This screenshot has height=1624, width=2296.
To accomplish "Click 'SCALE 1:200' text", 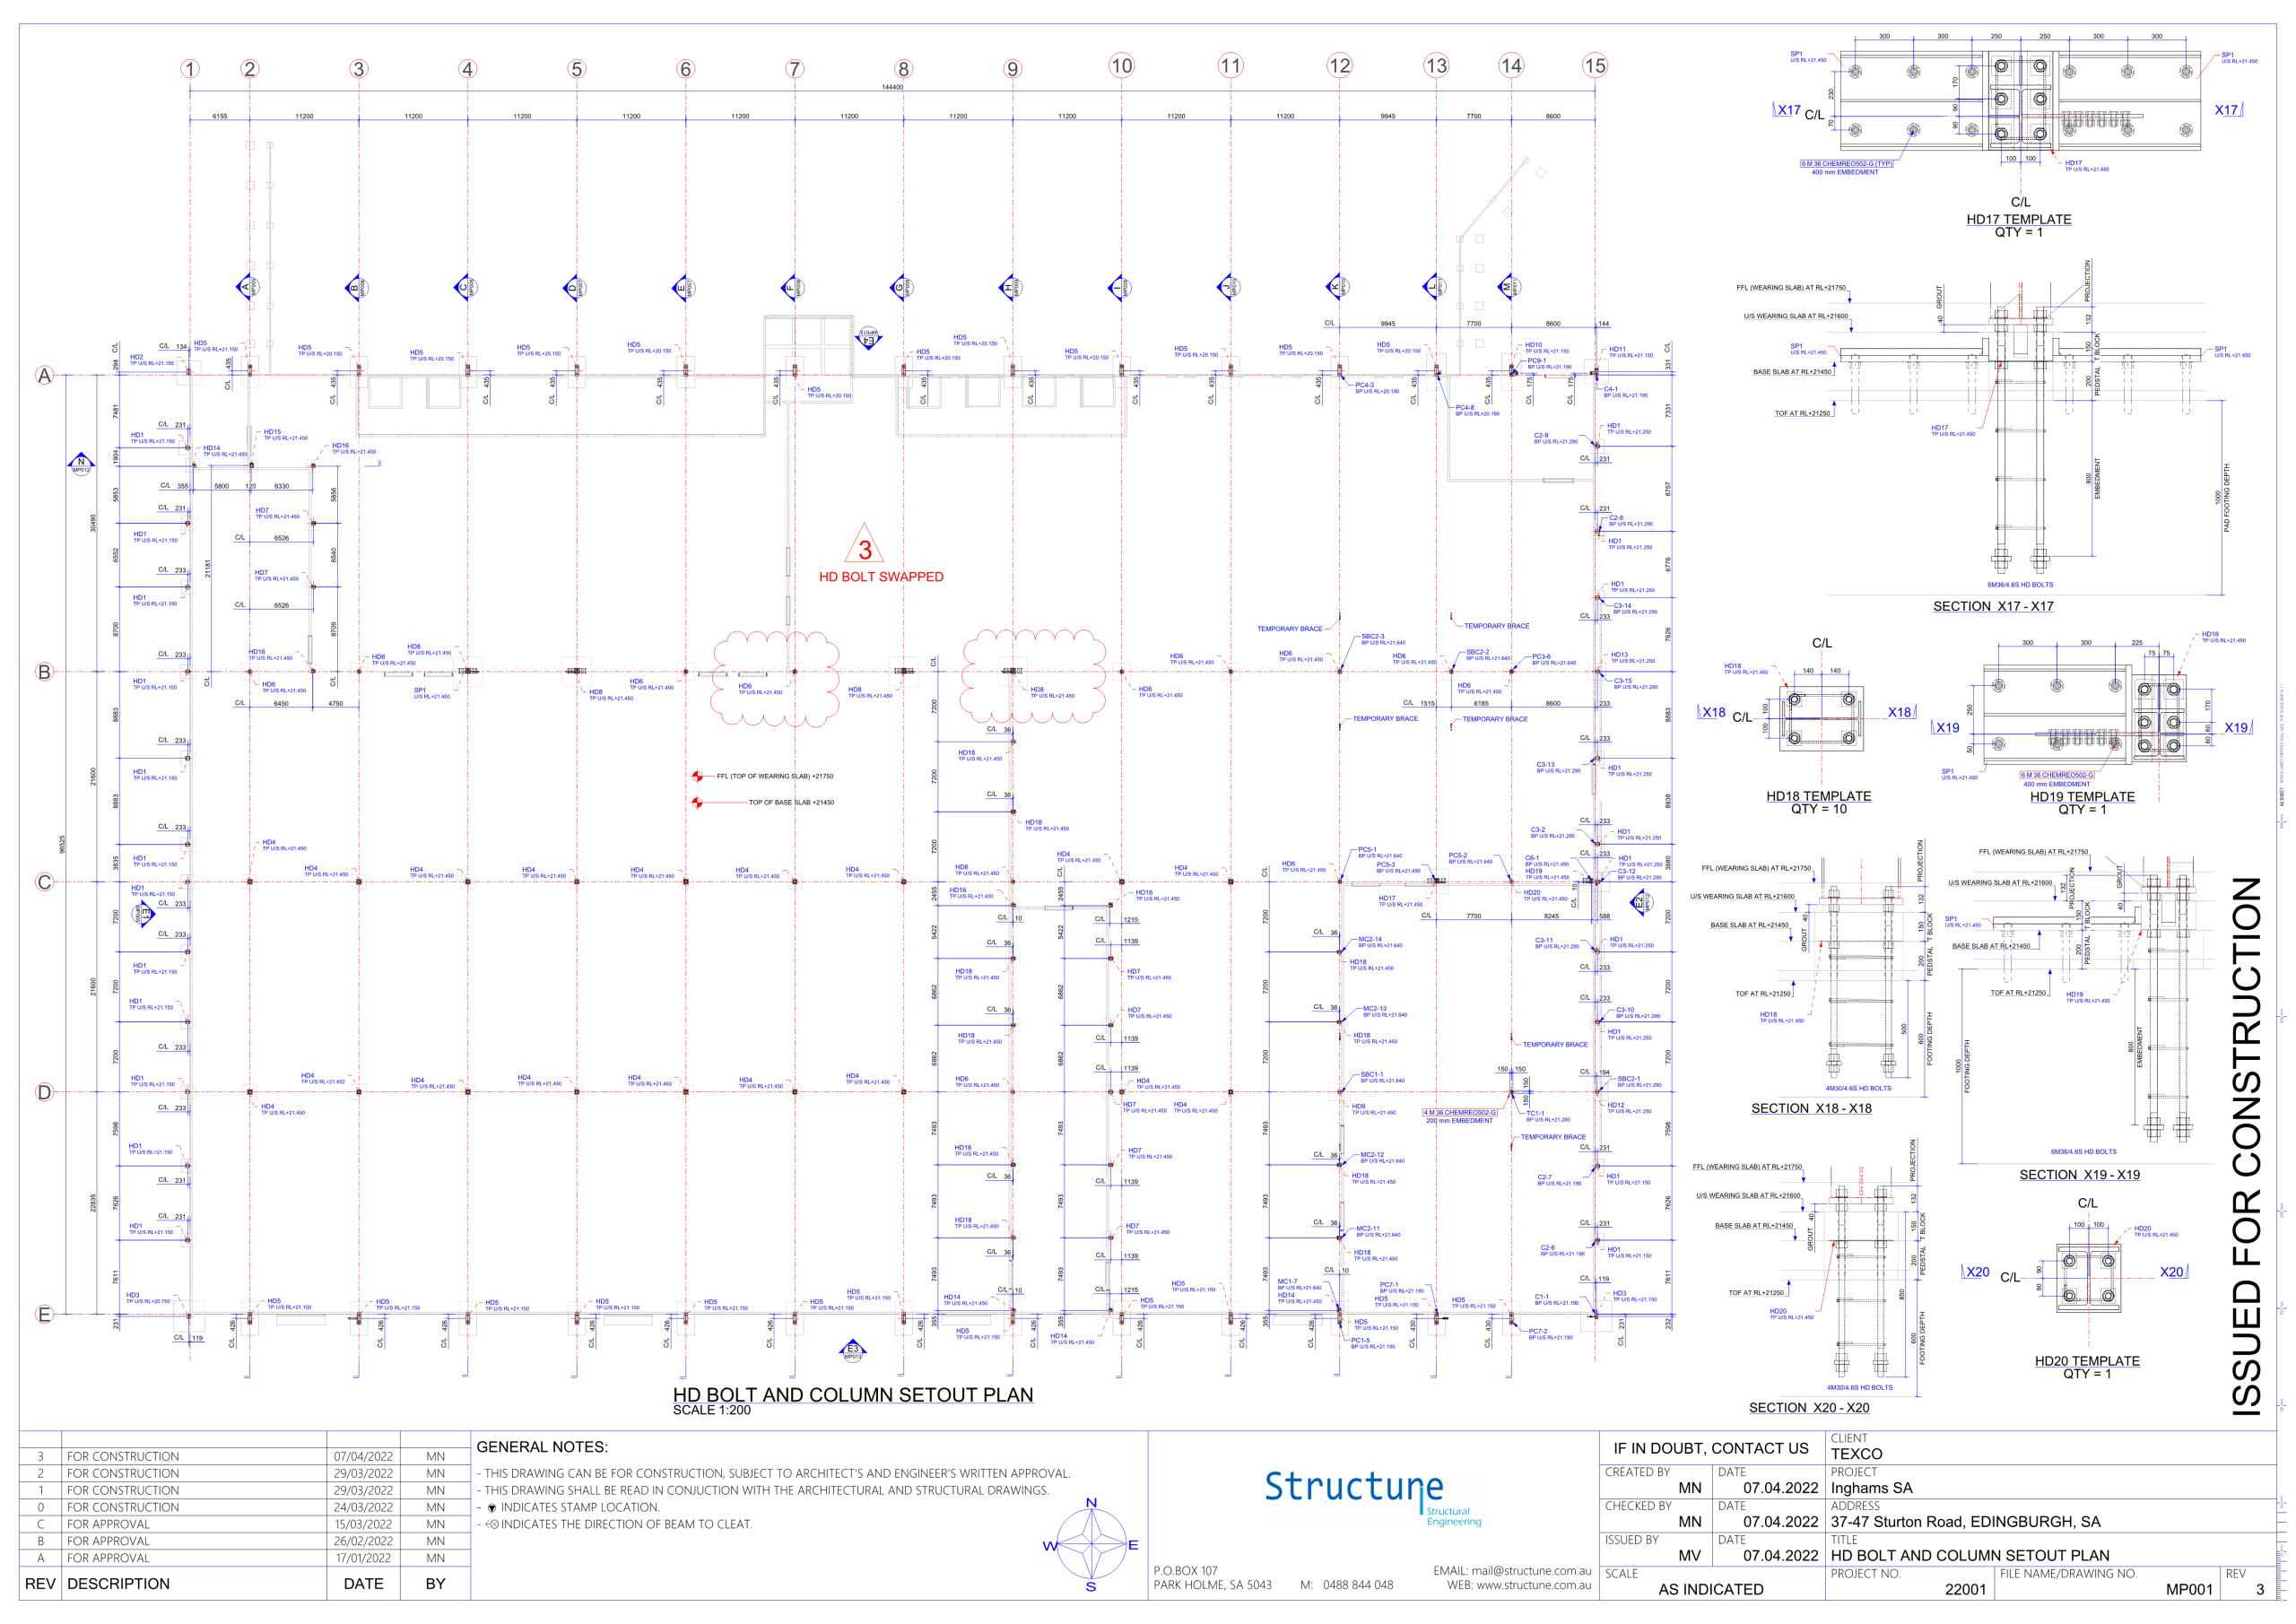I will click(711, 1410).
